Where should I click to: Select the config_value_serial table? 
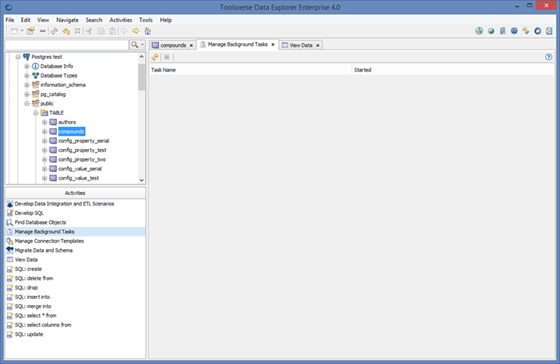(x=80, y=169)
